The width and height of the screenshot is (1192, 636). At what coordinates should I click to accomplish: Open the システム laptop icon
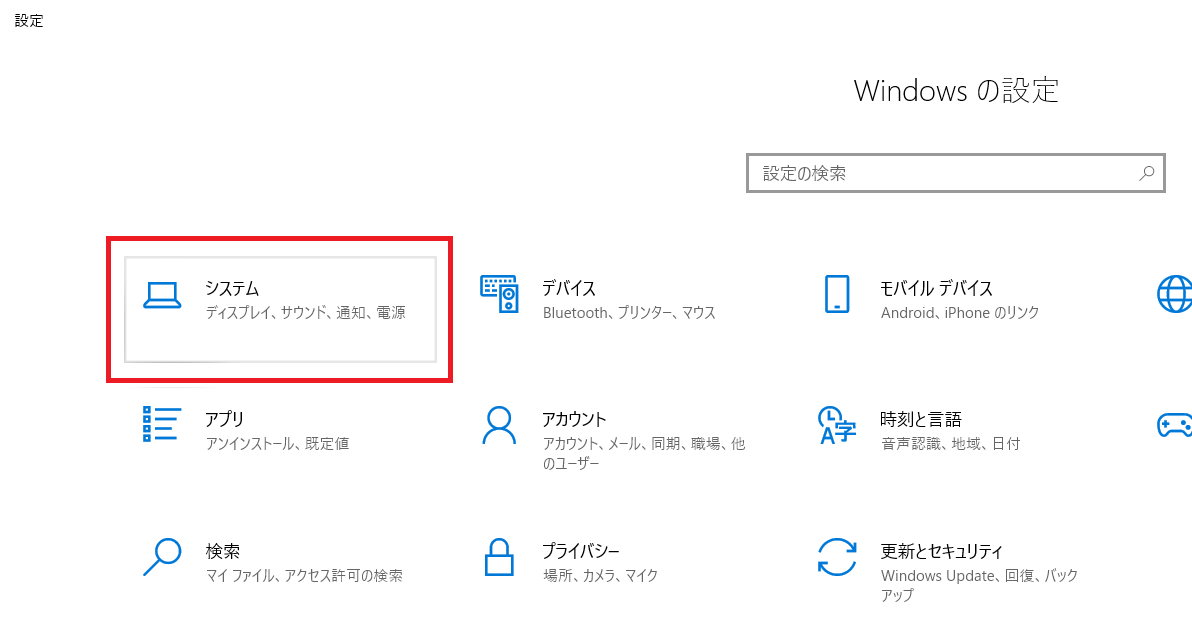pyautogui.click(x=162, y=296)
